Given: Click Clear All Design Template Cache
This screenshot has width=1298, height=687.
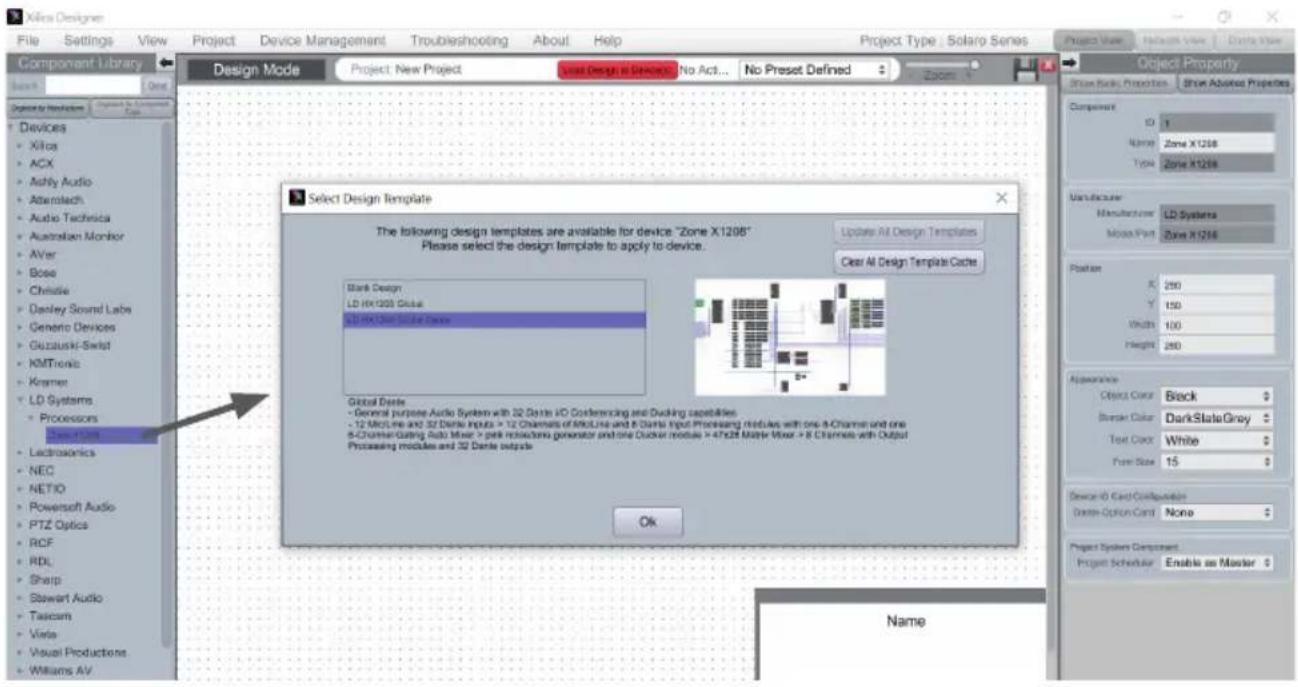Looking at the screenshot, I should pos(908,262).
